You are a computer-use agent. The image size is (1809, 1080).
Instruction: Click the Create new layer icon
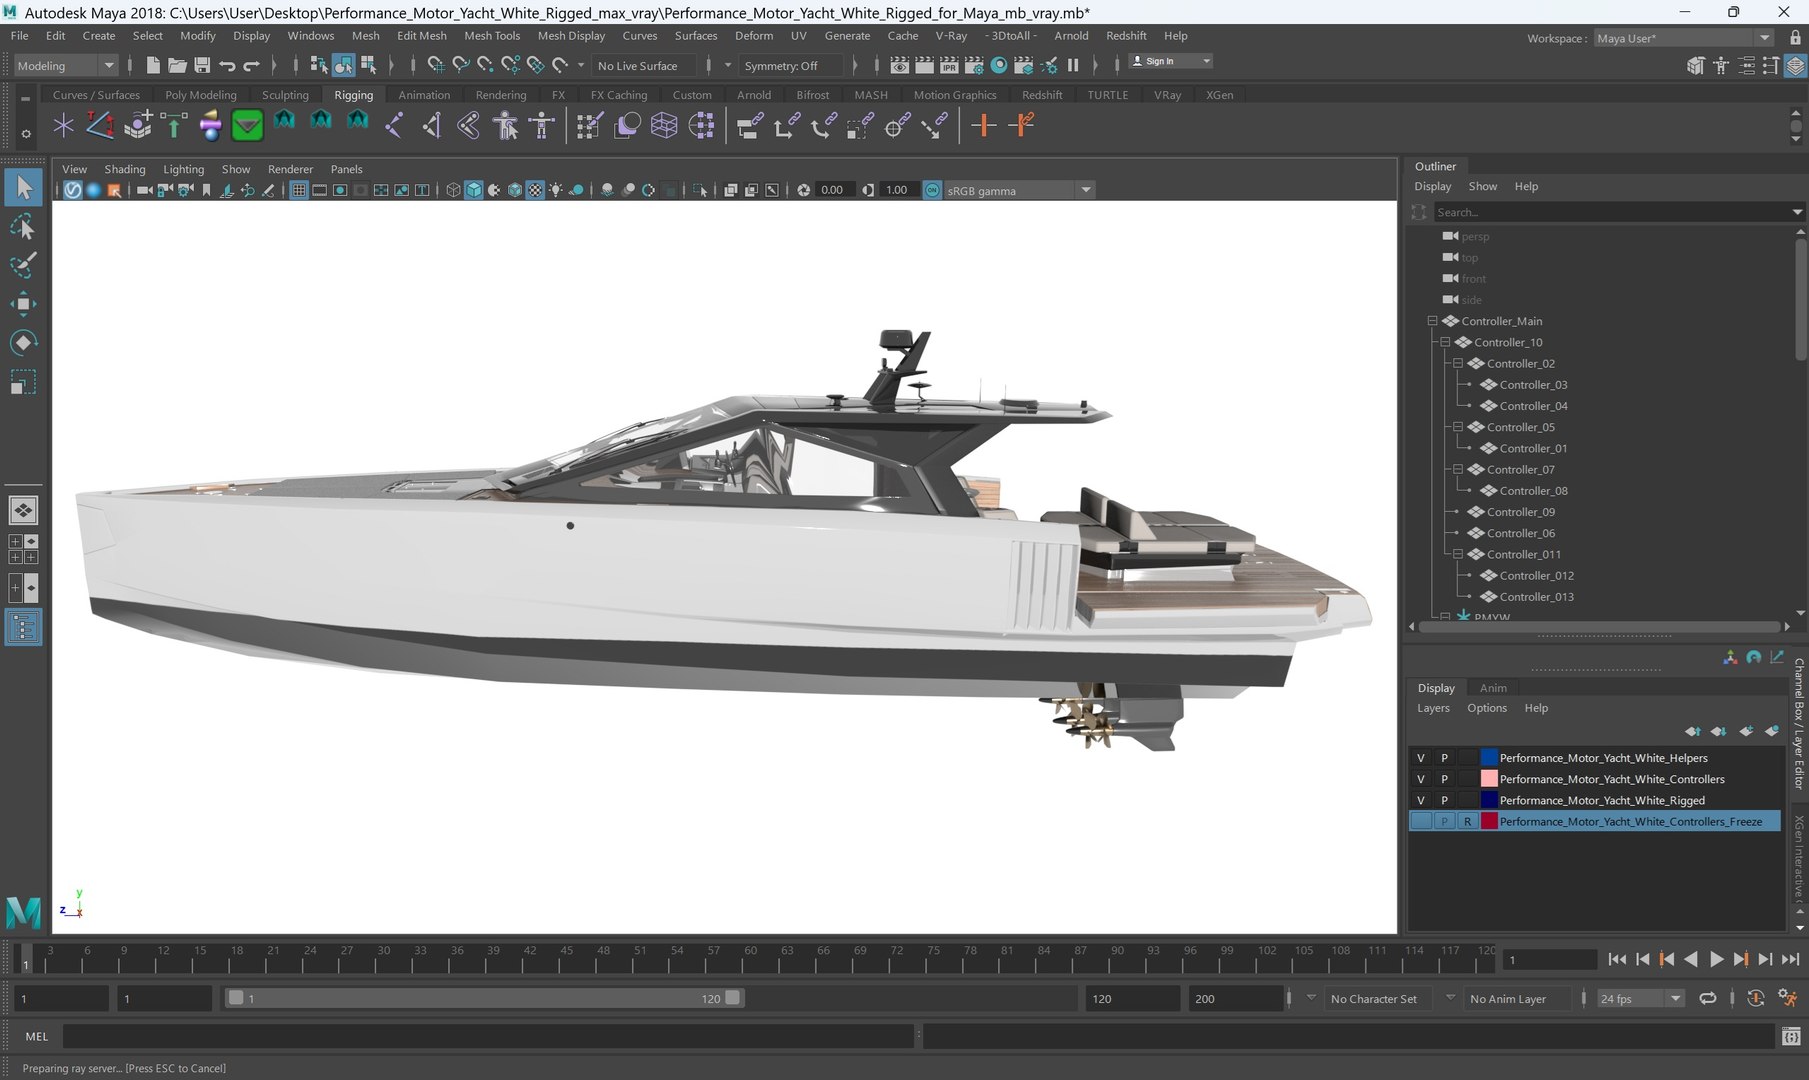tap(1746, 731)
